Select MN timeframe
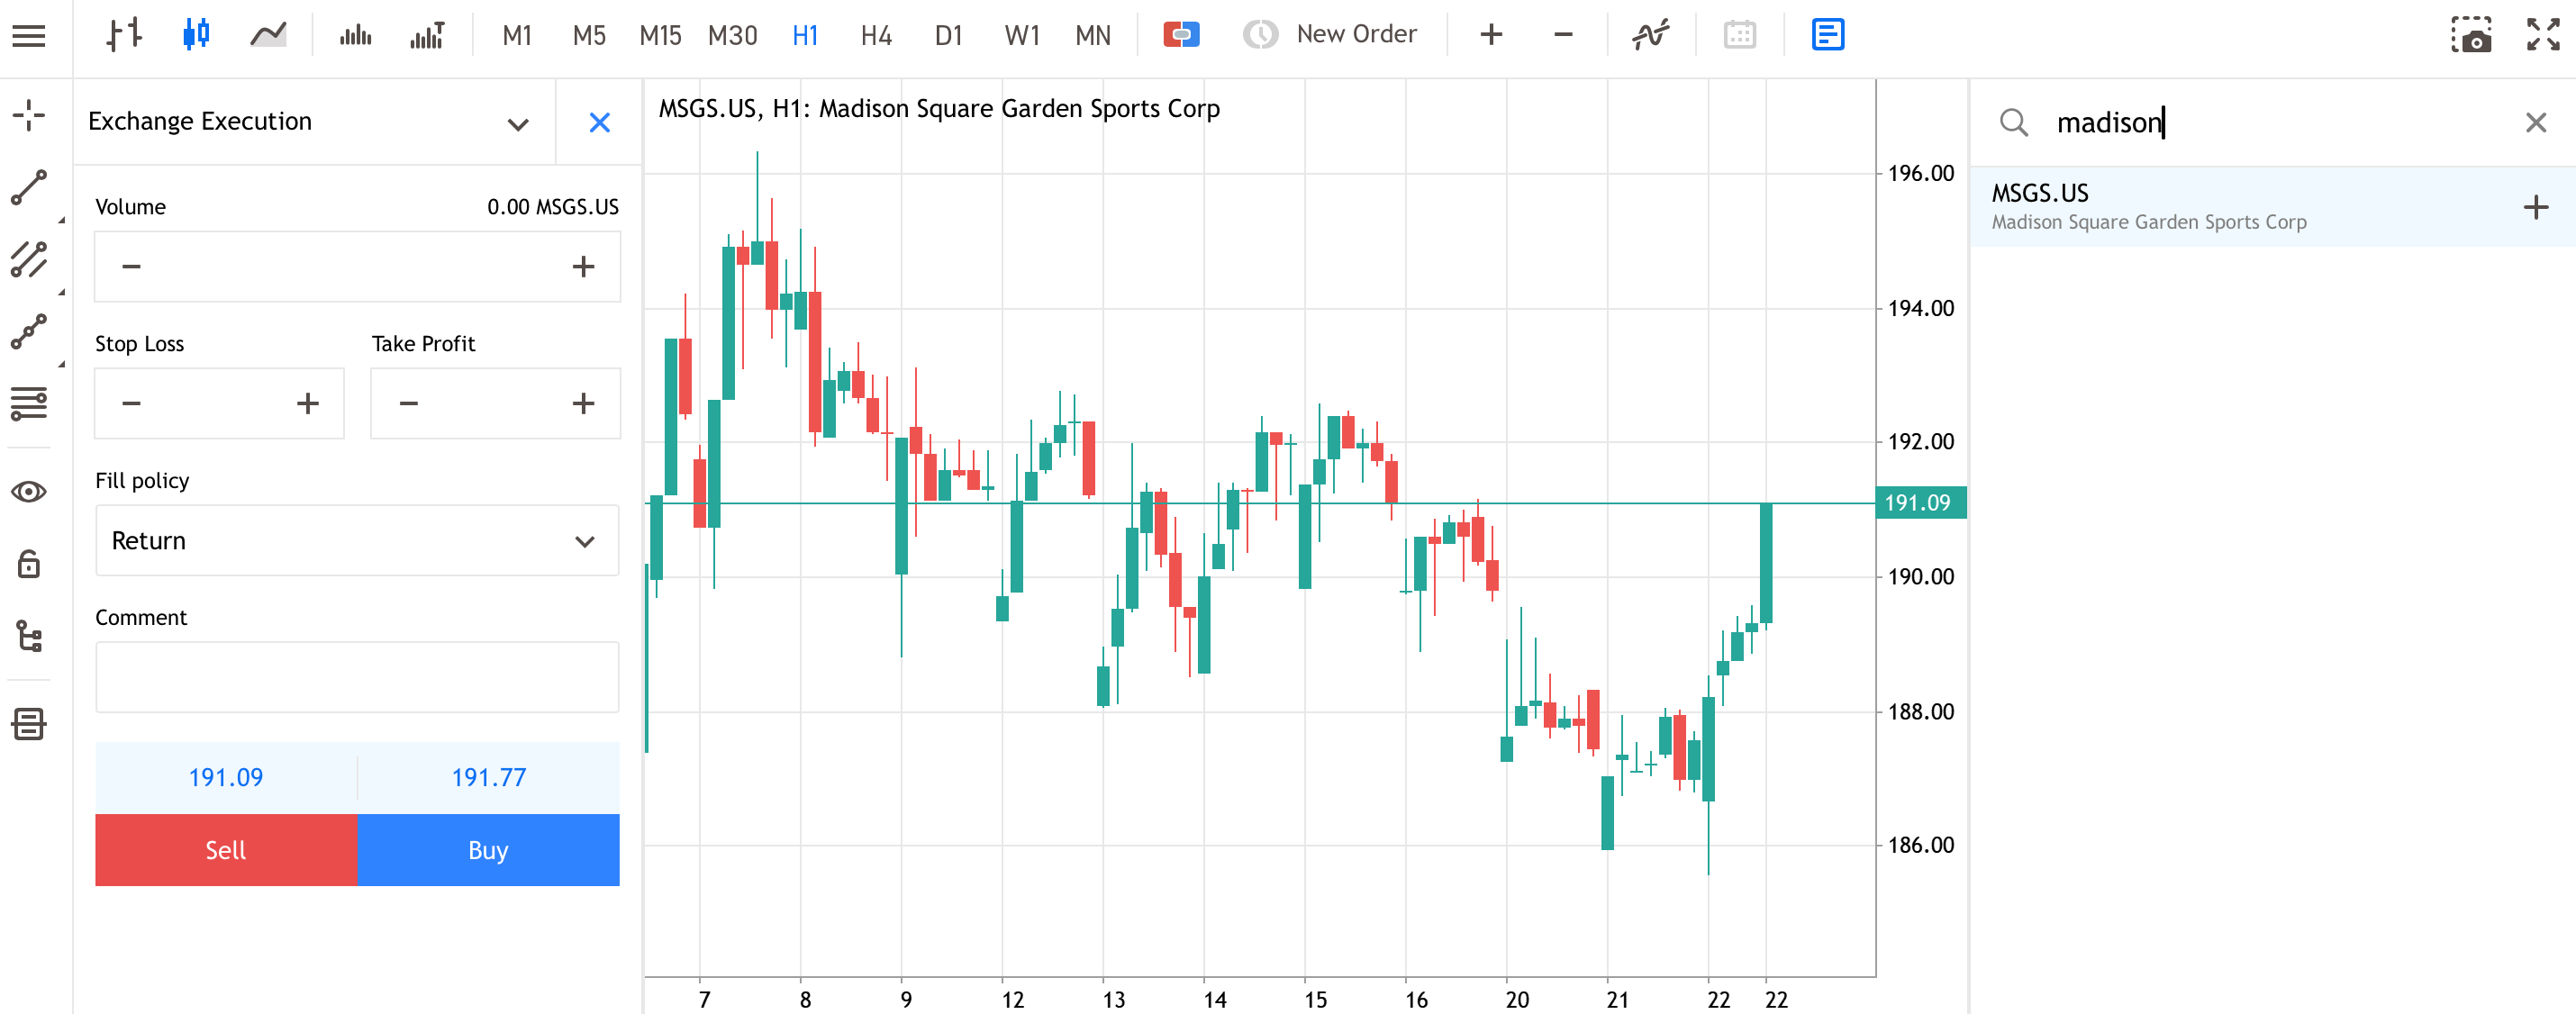2576x1014 pixels. pyautogui.click(x=1093, y=36)
